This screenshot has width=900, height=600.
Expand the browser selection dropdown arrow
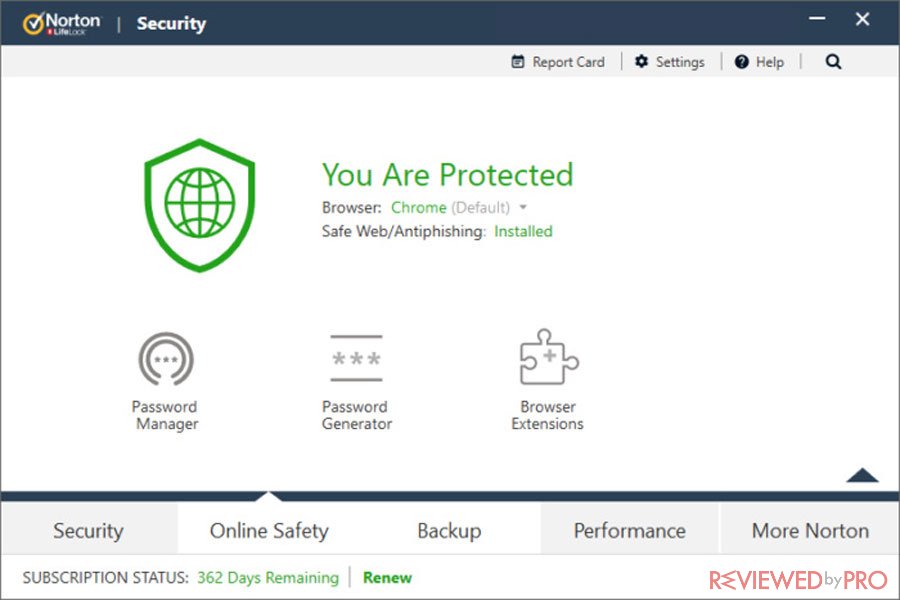(523, 207)
